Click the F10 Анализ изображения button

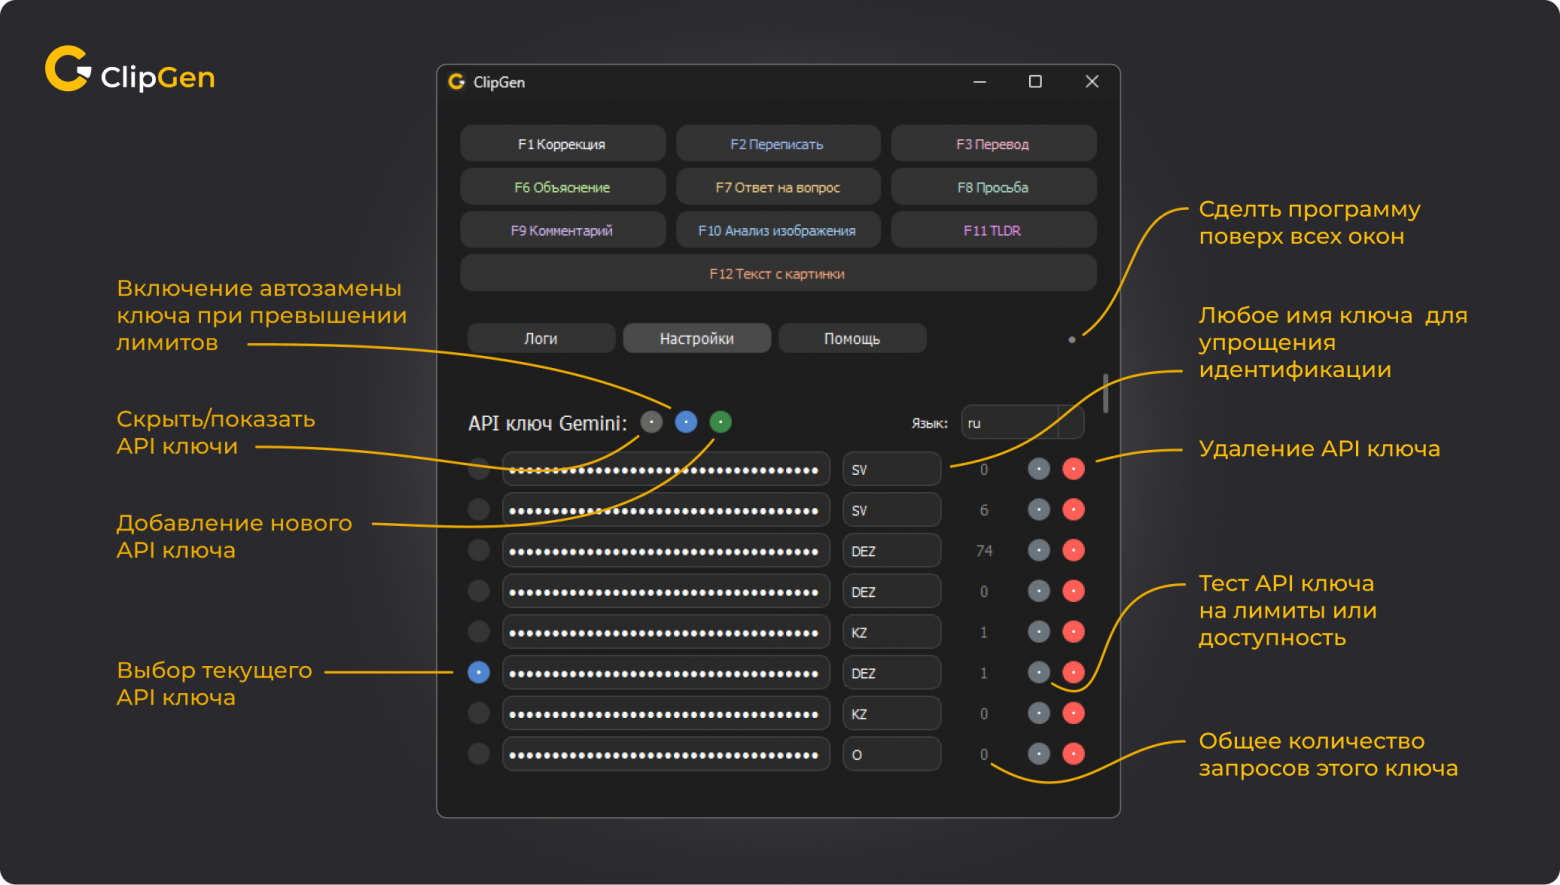(x=777, y=230)
